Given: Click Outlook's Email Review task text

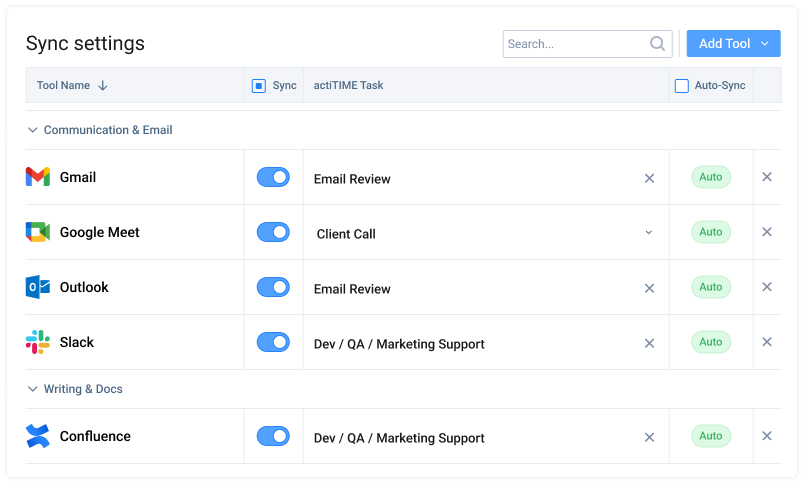Looking at the screenshot, I should pos(352,289).
